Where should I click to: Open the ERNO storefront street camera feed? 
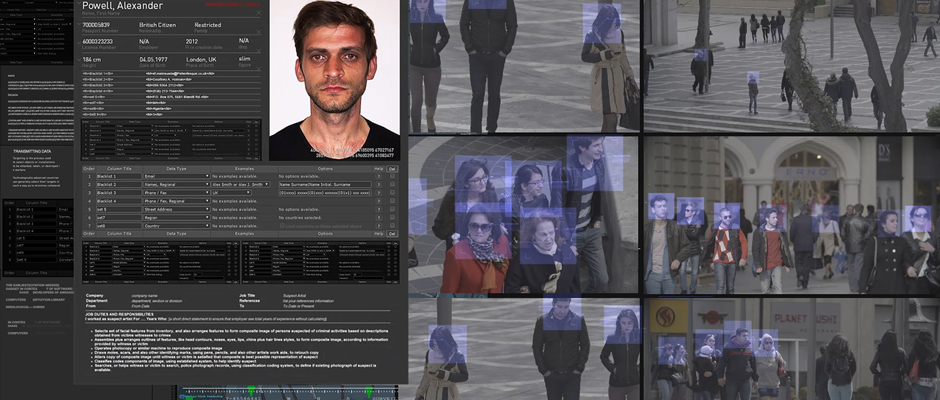click(x=791, y=215)
